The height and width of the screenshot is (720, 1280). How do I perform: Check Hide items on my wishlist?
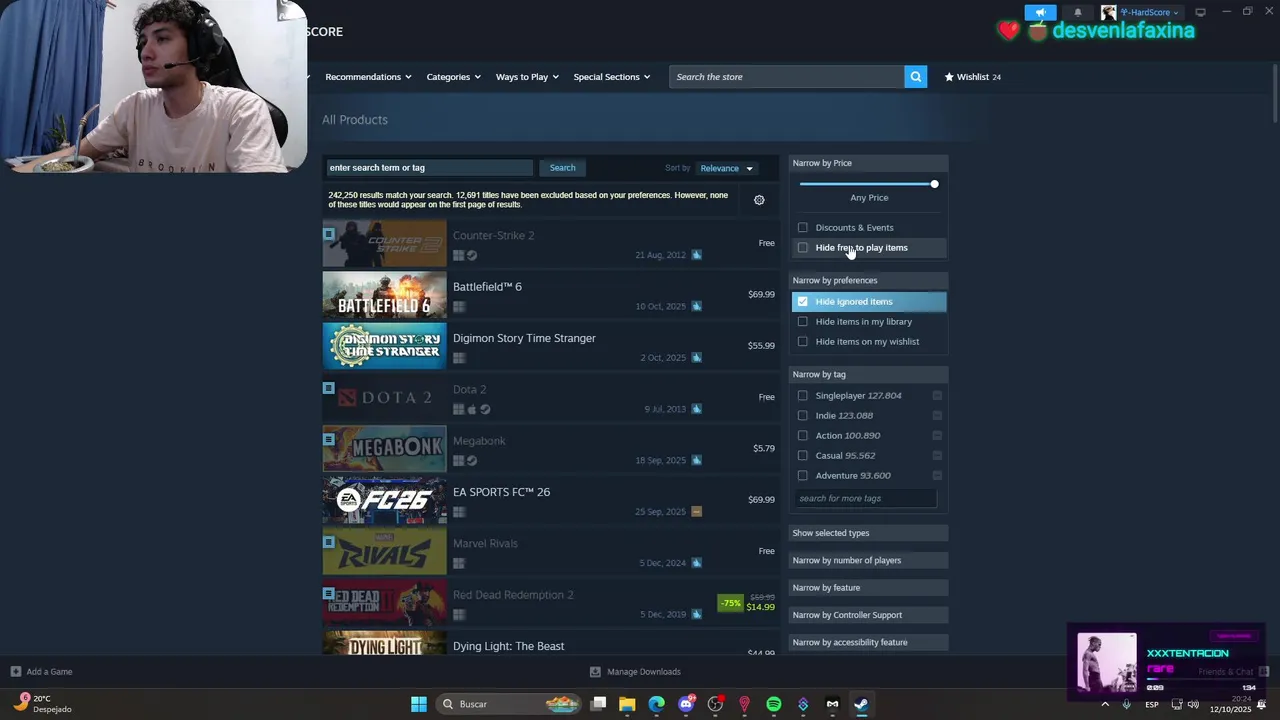pyautogui.click(x=802, y=342)
